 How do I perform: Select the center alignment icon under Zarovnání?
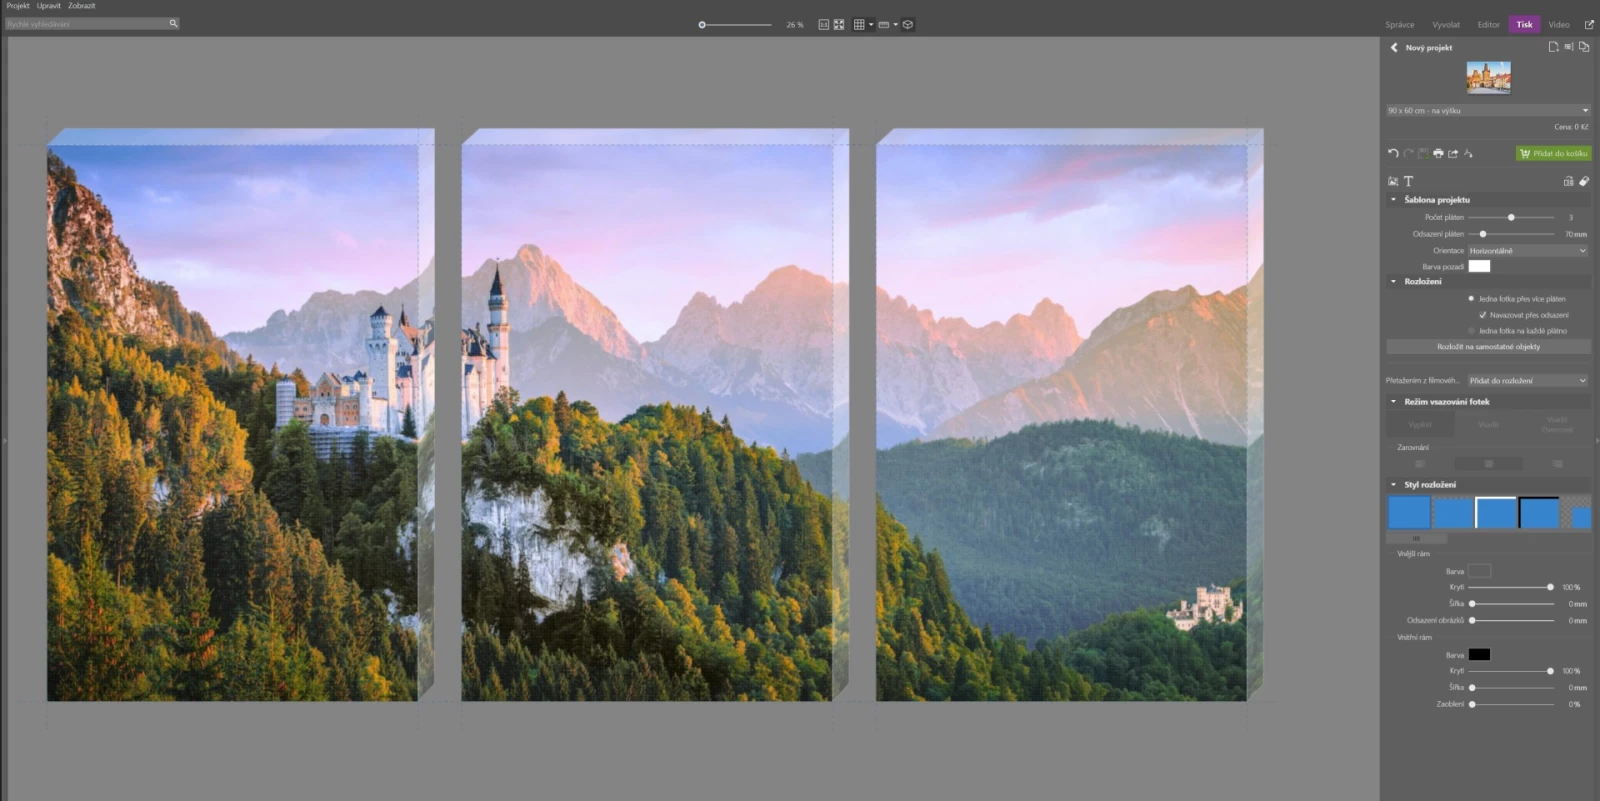coord(1488,463)
